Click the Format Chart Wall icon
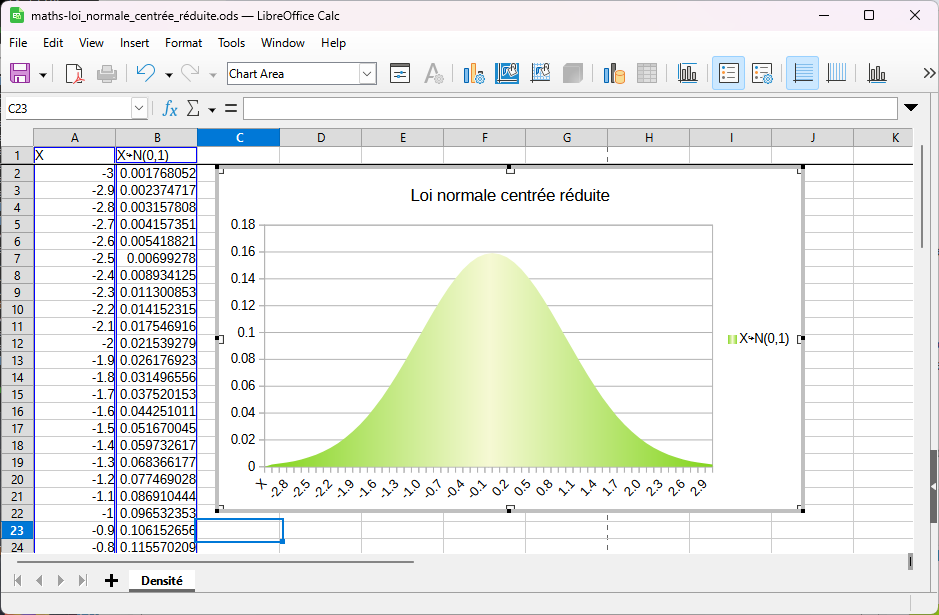939x615 pixels. tap(540, 74)
